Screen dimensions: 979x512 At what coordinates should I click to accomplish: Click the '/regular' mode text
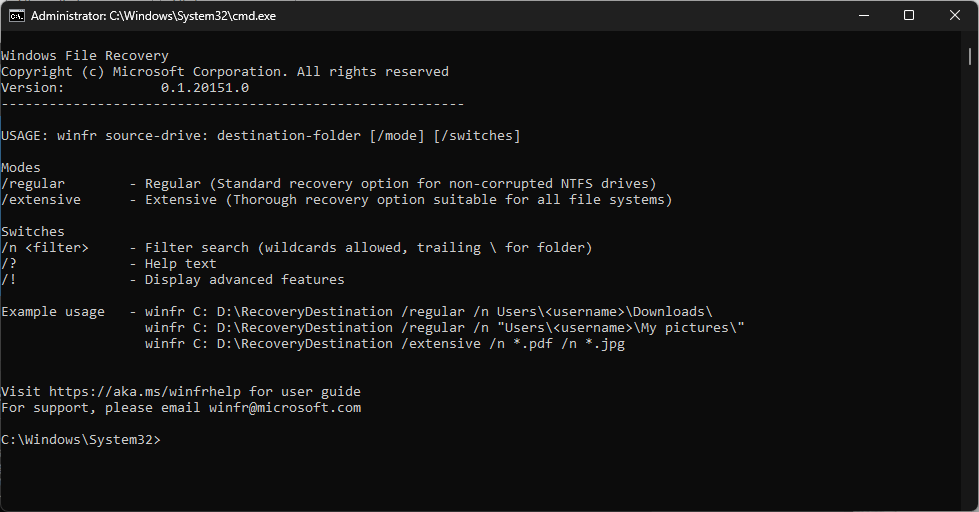[x=33, y=184]
